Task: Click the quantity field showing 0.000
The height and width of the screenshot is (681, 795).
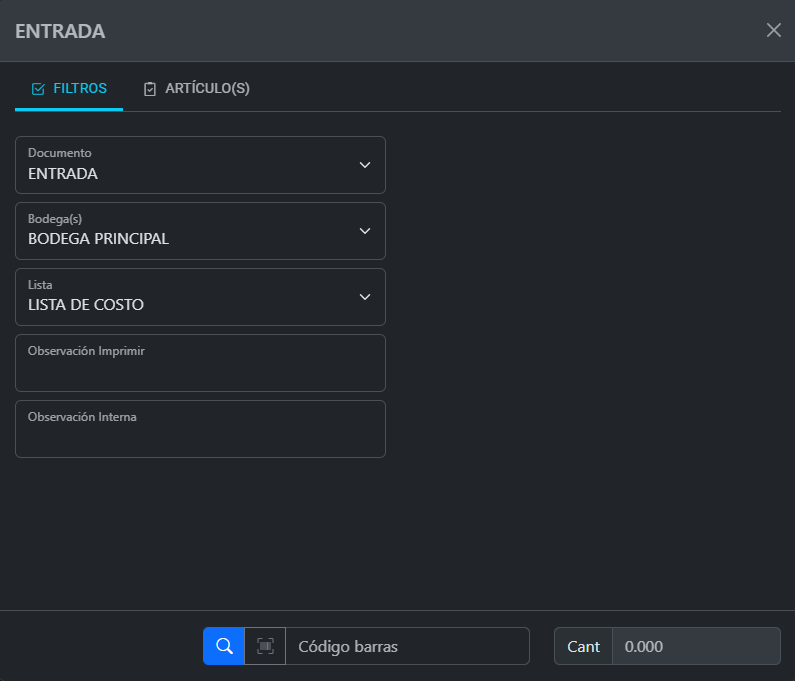Action: pos(695,646)
